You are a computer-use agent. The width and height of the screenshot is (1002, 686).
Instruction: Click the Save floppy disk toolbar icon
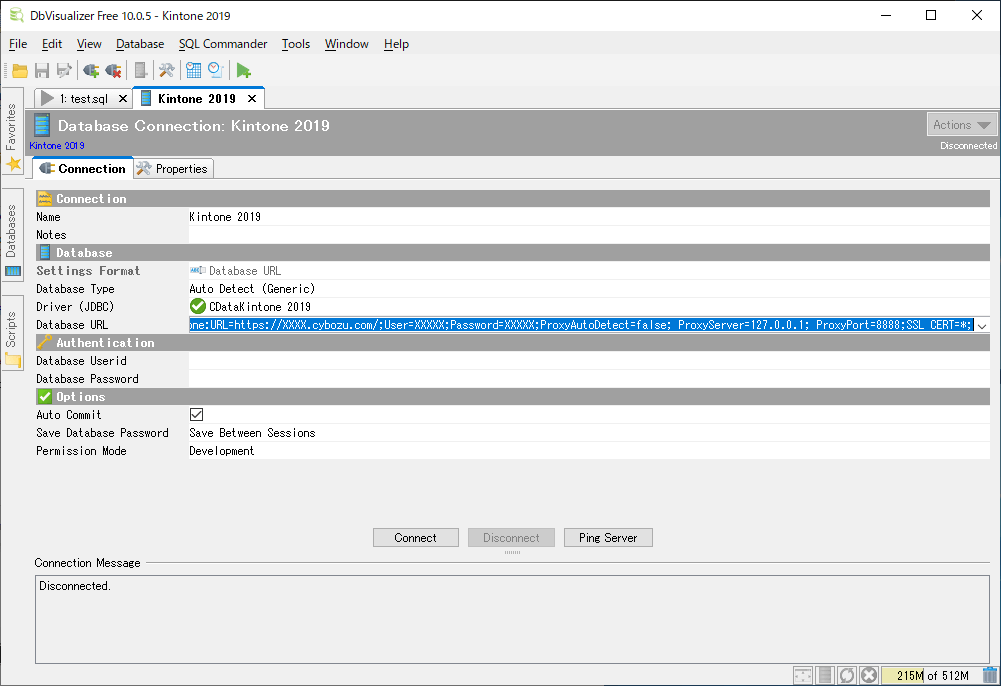pyautogui.click(x=42, y=70)
